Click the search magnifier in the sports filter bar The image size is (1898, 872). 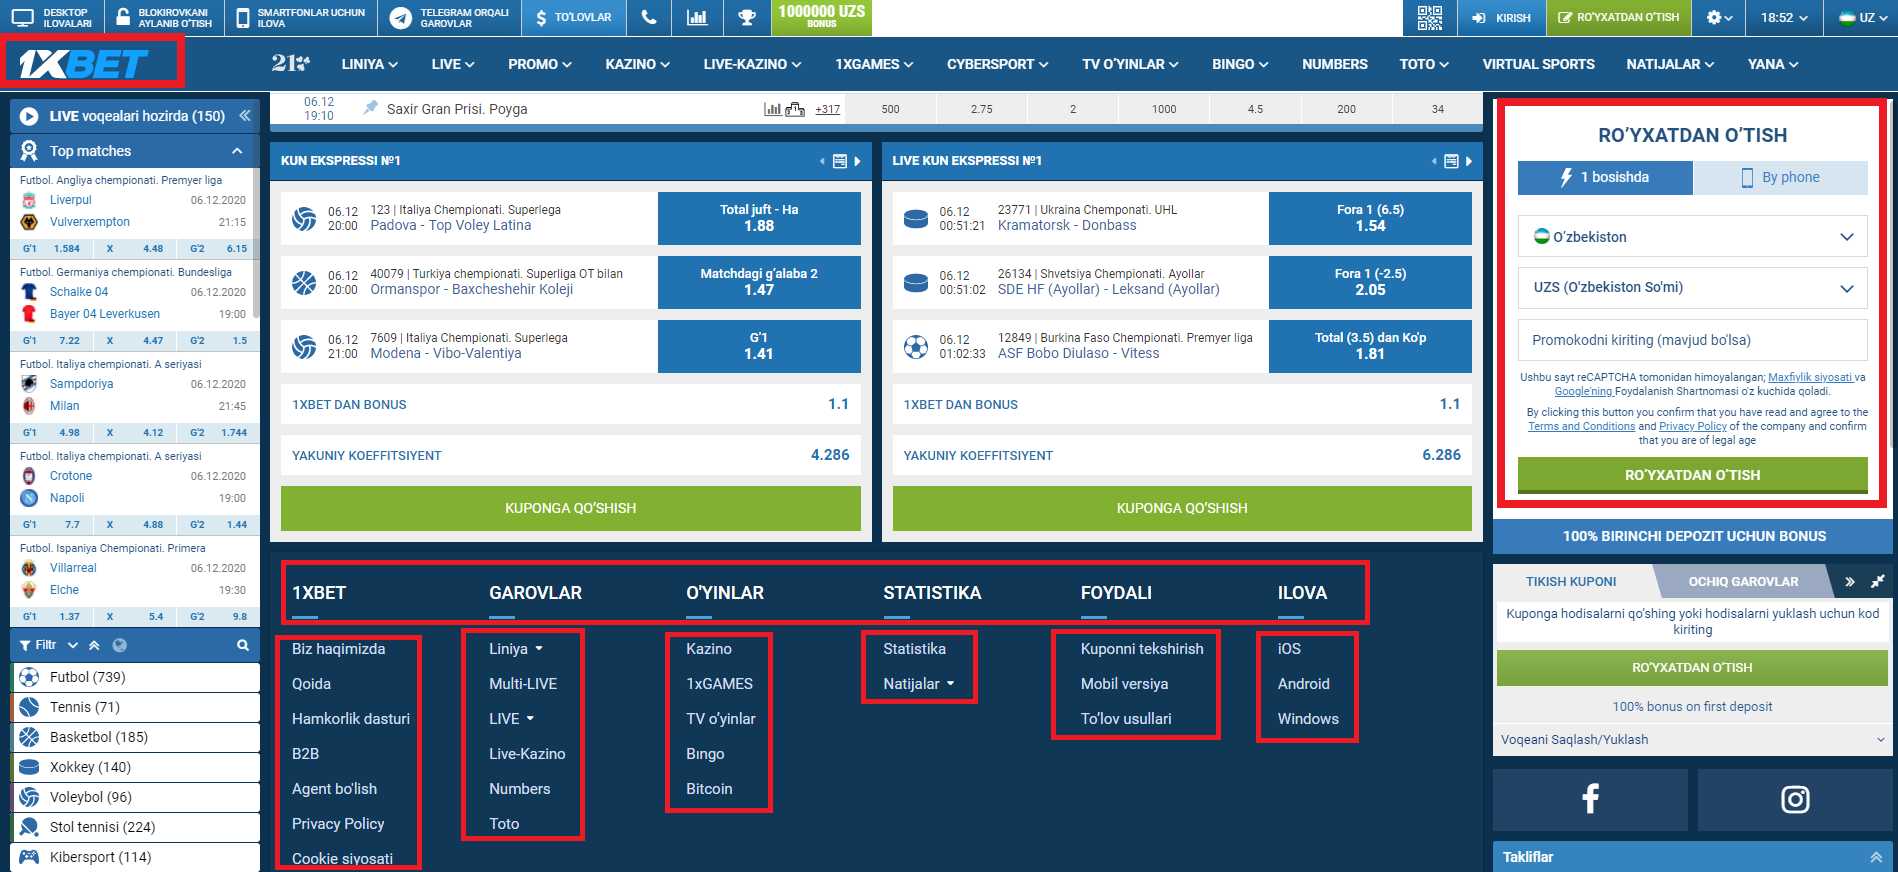coord(242,645)
